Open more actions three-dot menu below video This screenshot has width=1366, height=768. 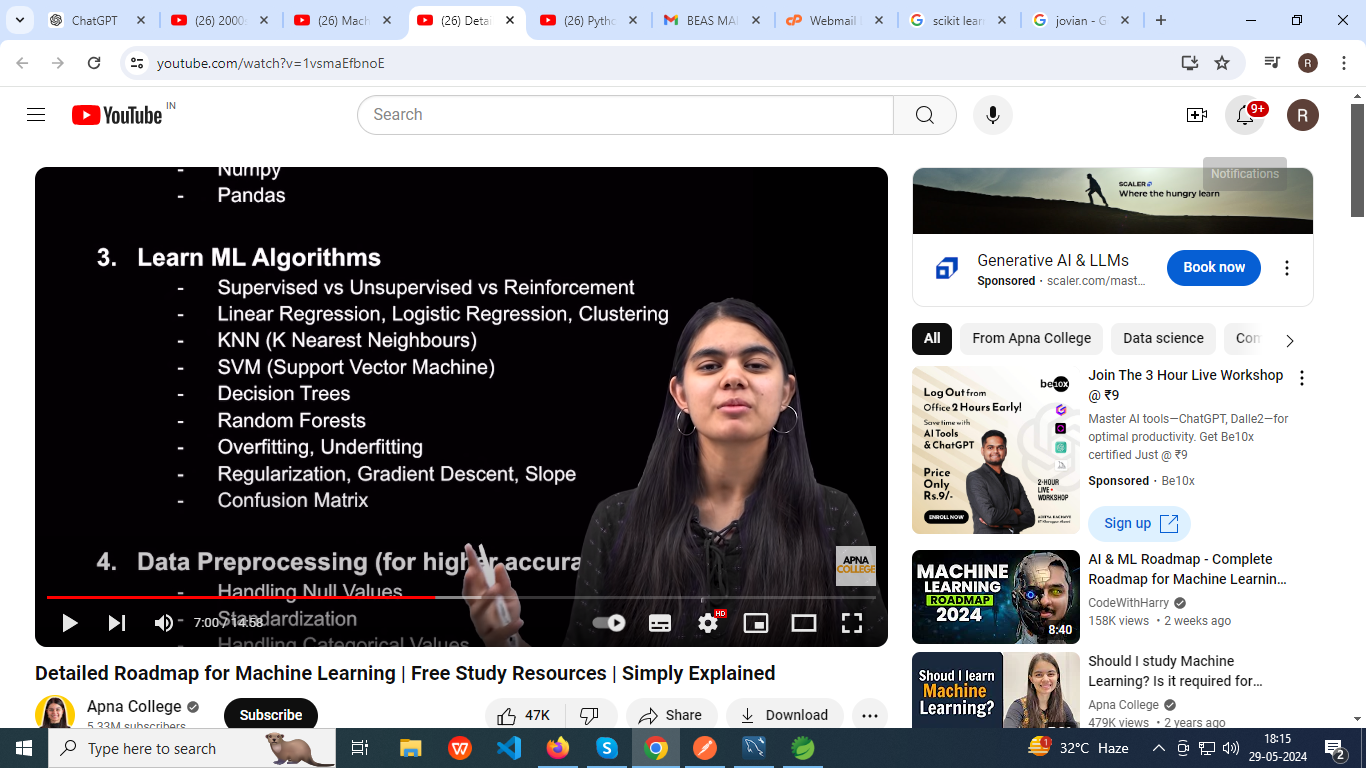coord(870,715)
